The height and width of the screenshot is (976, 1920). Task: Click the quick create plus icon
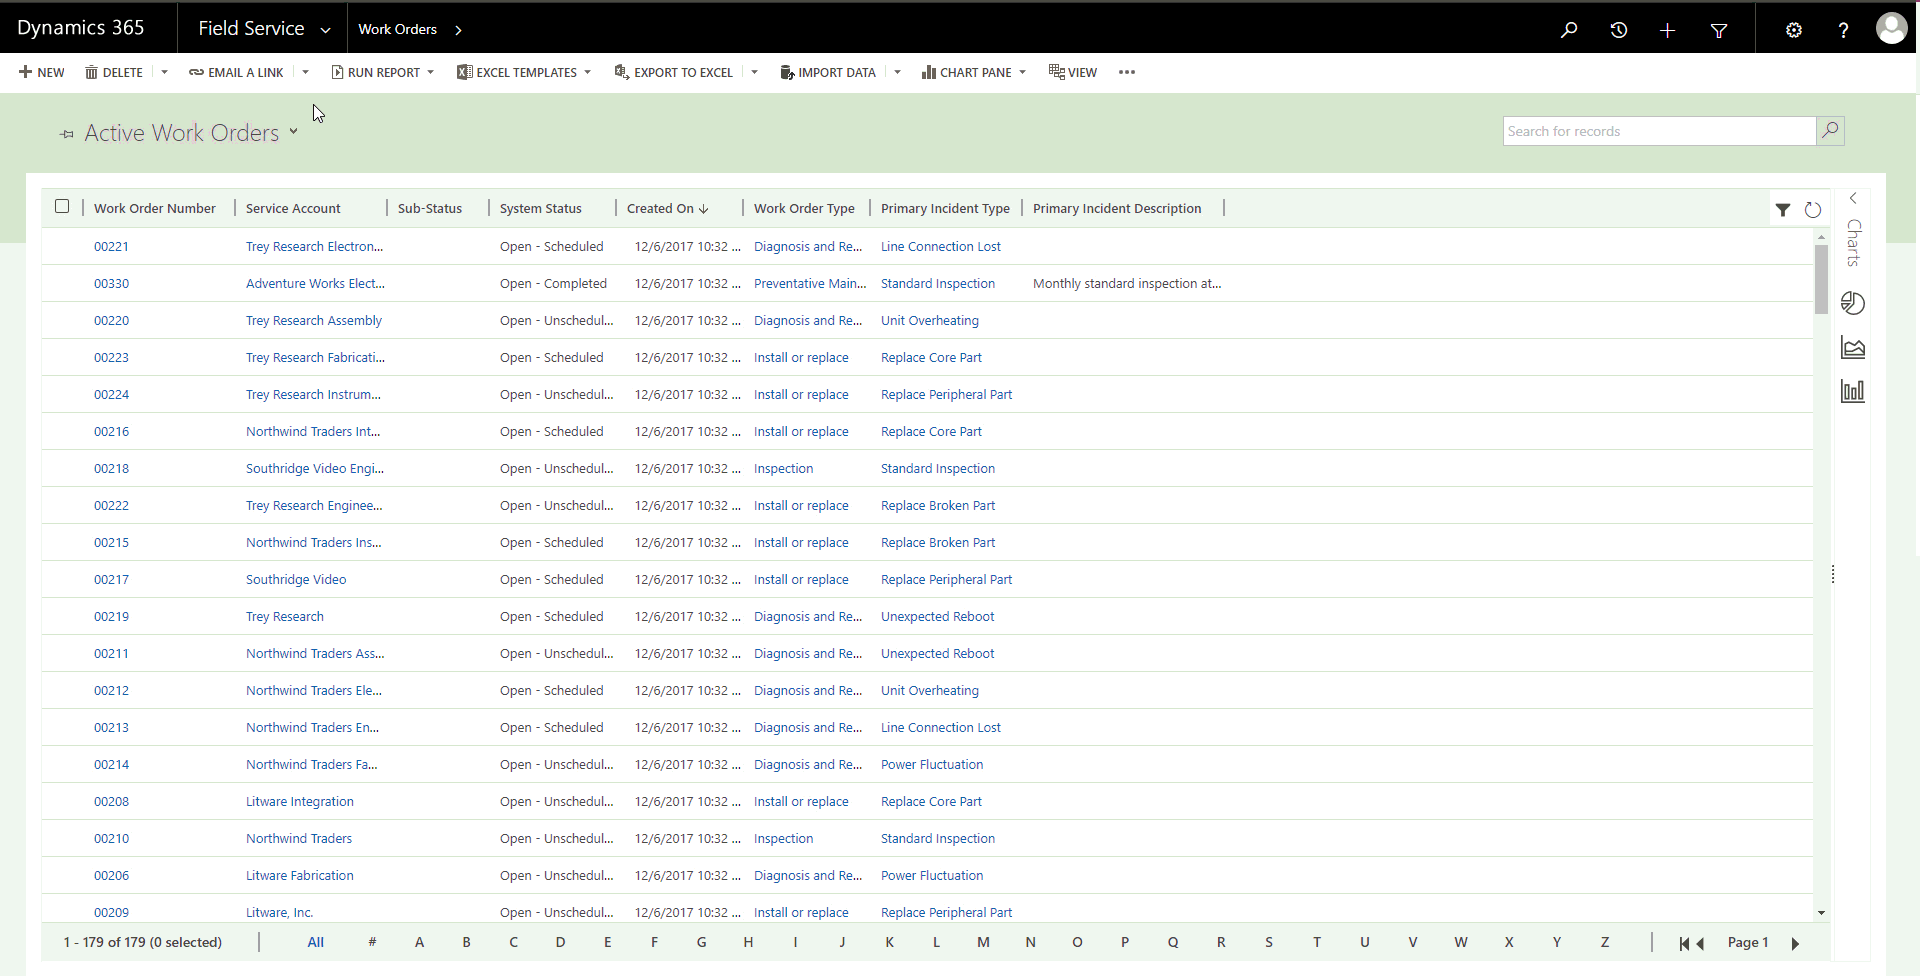1667,29
